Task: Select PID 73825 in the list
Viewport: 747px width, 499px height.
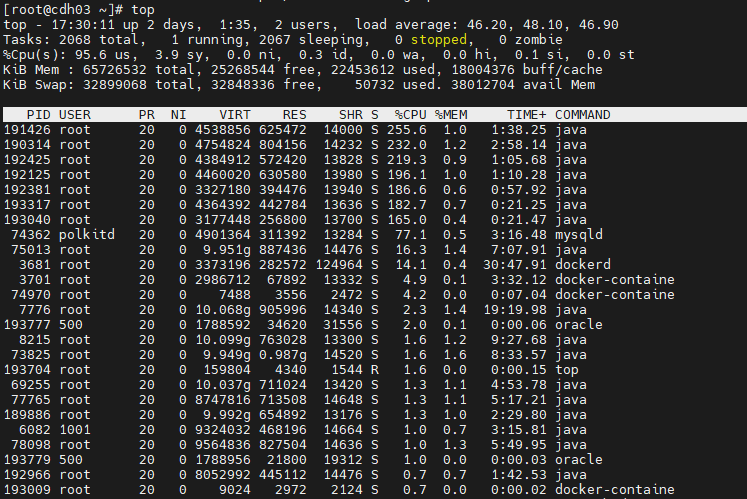Action: pos(31,355)
